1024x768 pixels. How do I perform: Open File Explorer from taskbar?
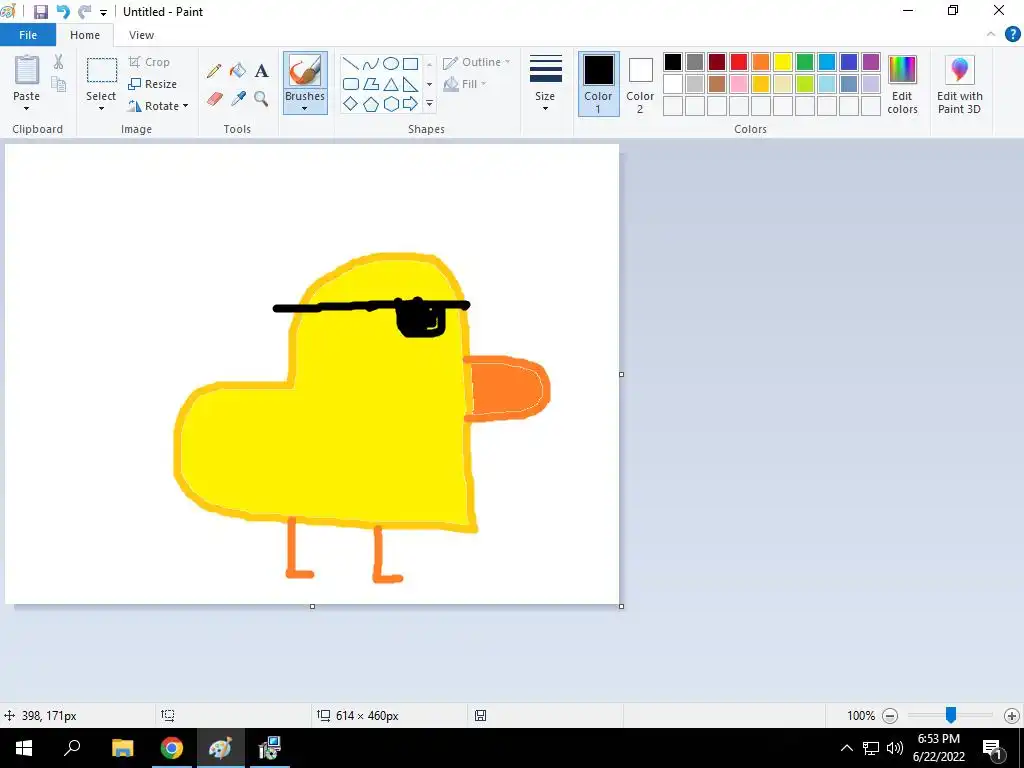tap(122, 748)
